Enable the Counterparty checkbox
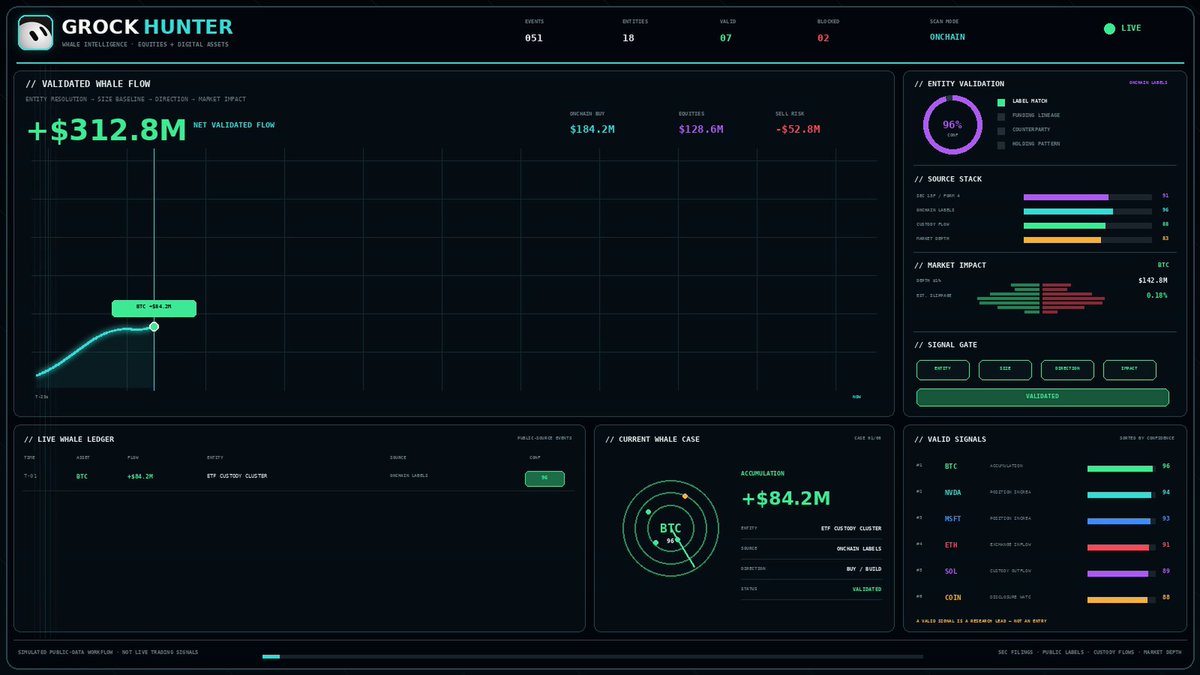Image resolution: width=1200 pixels, height=675 pixels. click(x=1001, y=130)
